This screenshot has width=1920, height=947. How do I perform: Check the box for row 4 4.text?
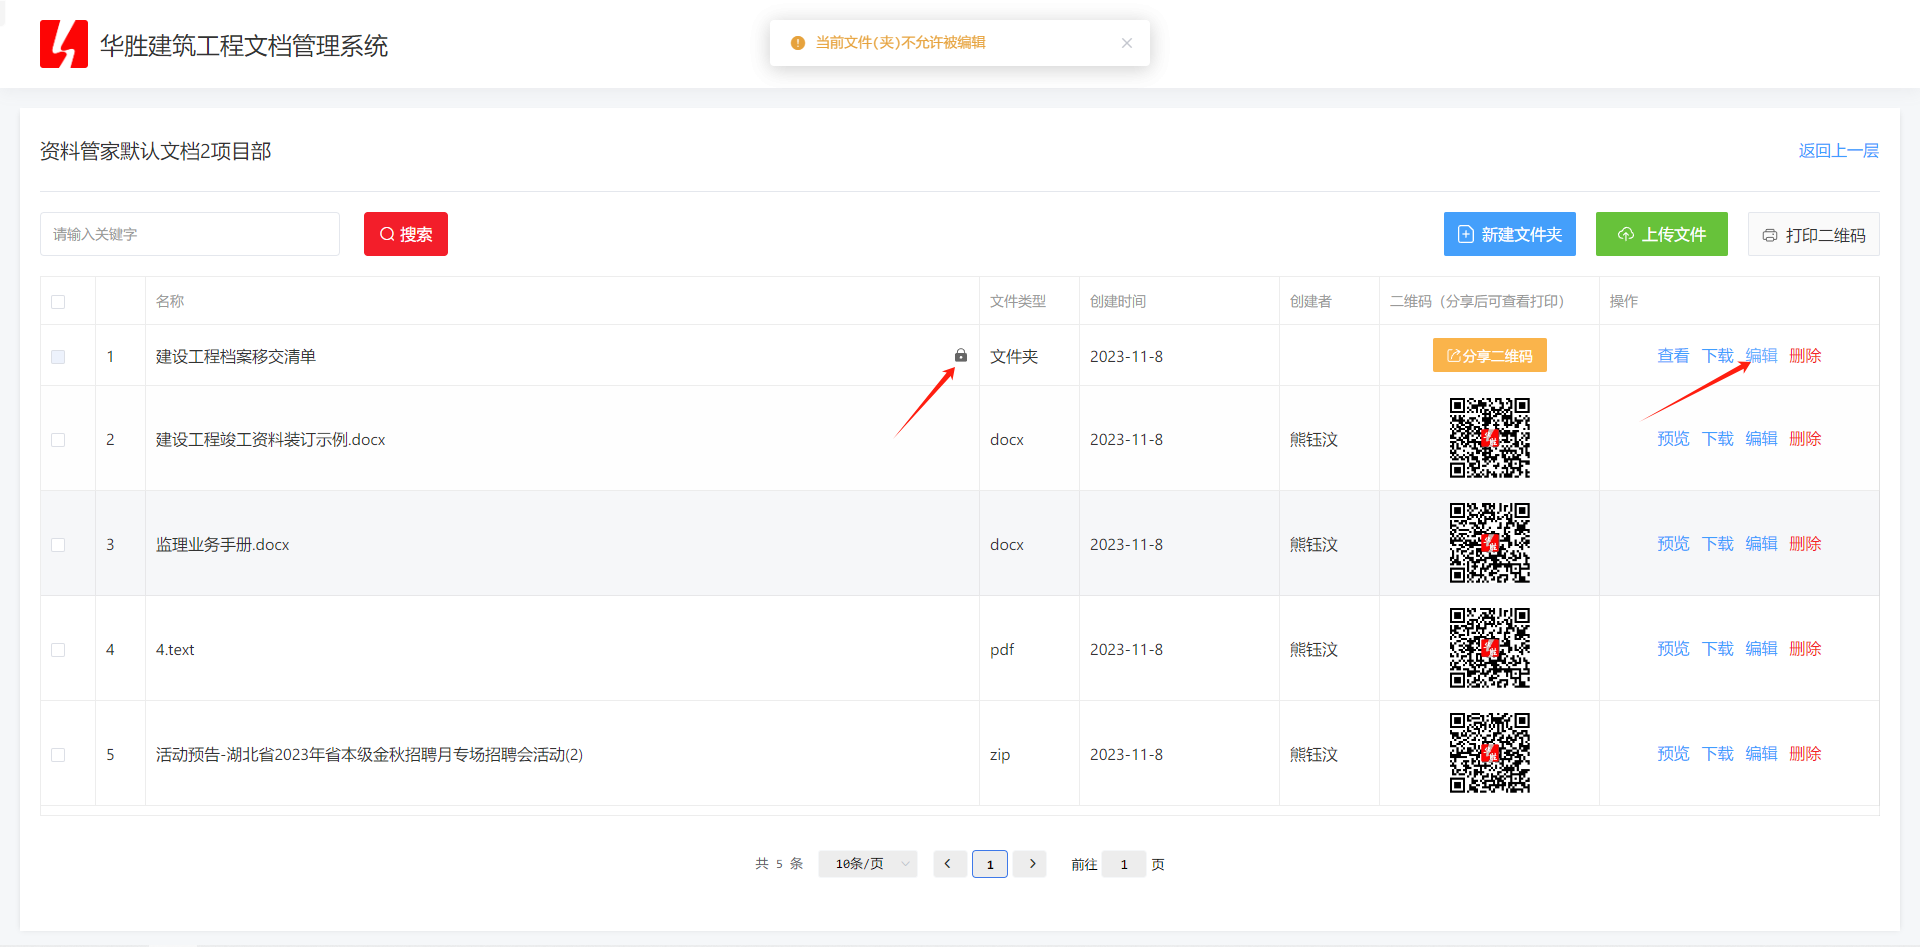click(x=58, y=650)
